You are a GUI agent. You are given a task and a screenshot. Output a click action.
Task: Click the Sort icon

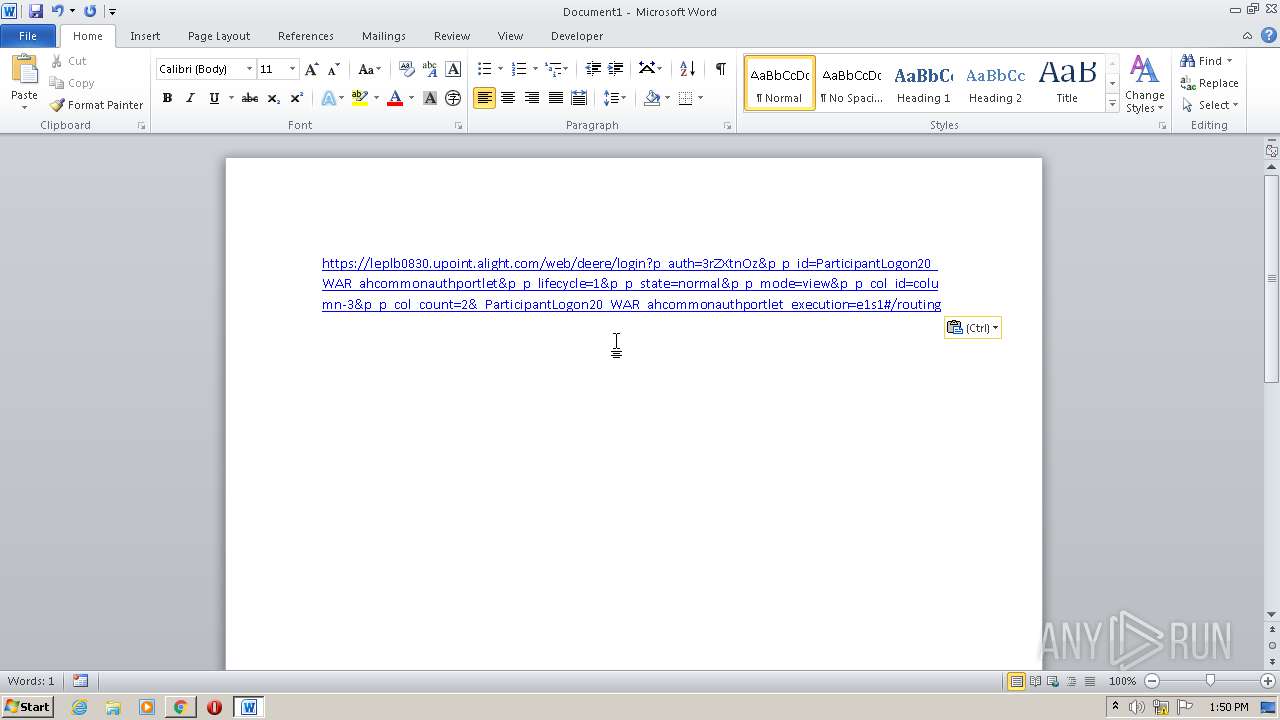687,69
